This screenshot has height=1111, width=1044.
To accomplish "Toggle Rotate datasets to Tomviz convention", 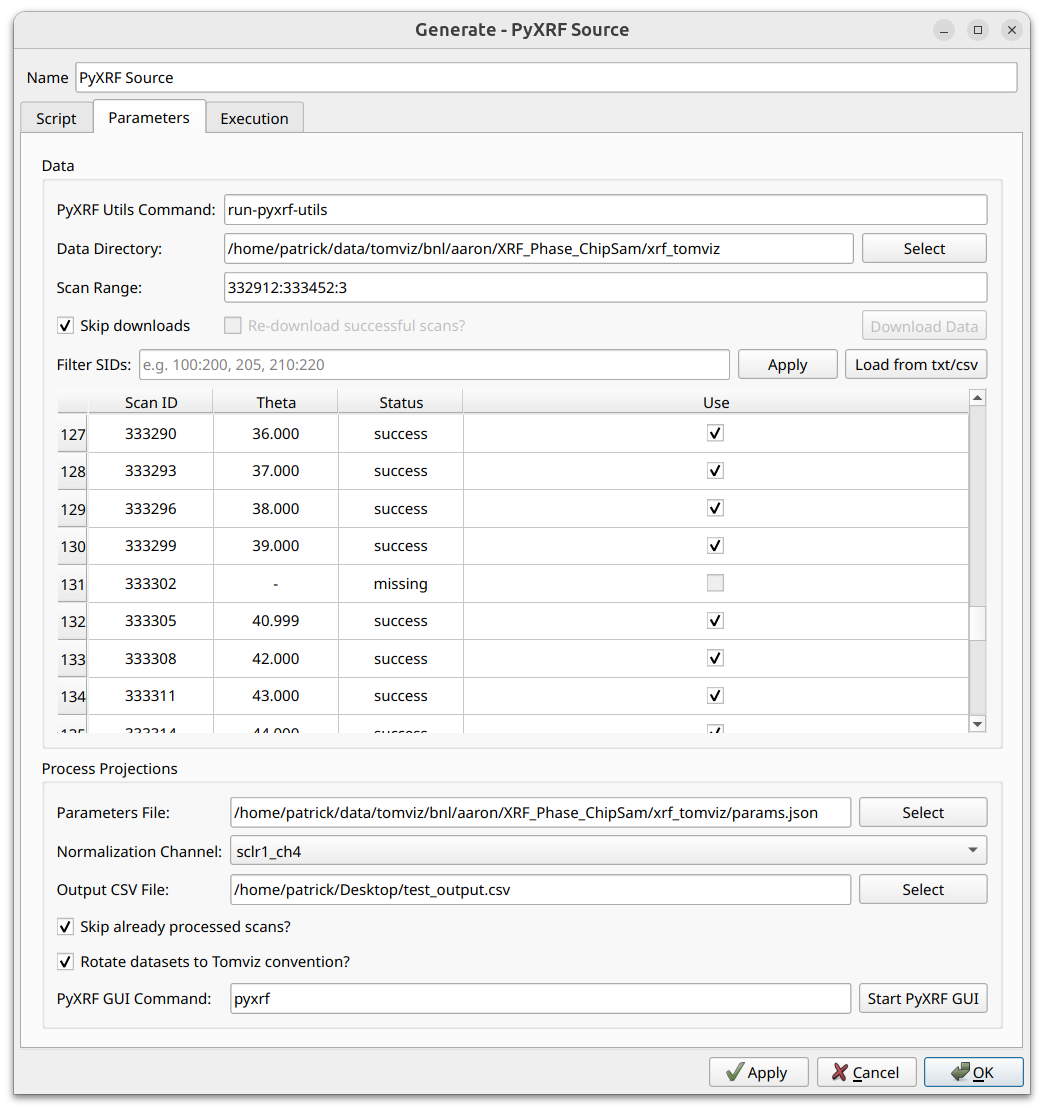I will tap(65, 961).
